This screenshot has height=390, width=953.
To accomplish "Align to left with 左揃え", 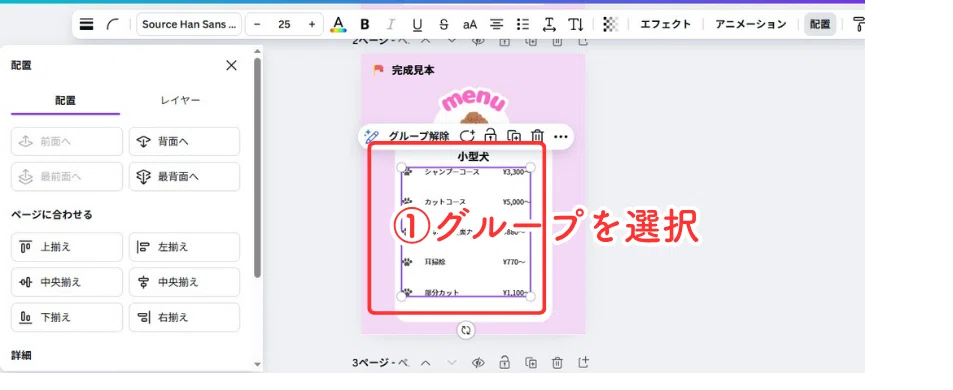I will [184, 247].
